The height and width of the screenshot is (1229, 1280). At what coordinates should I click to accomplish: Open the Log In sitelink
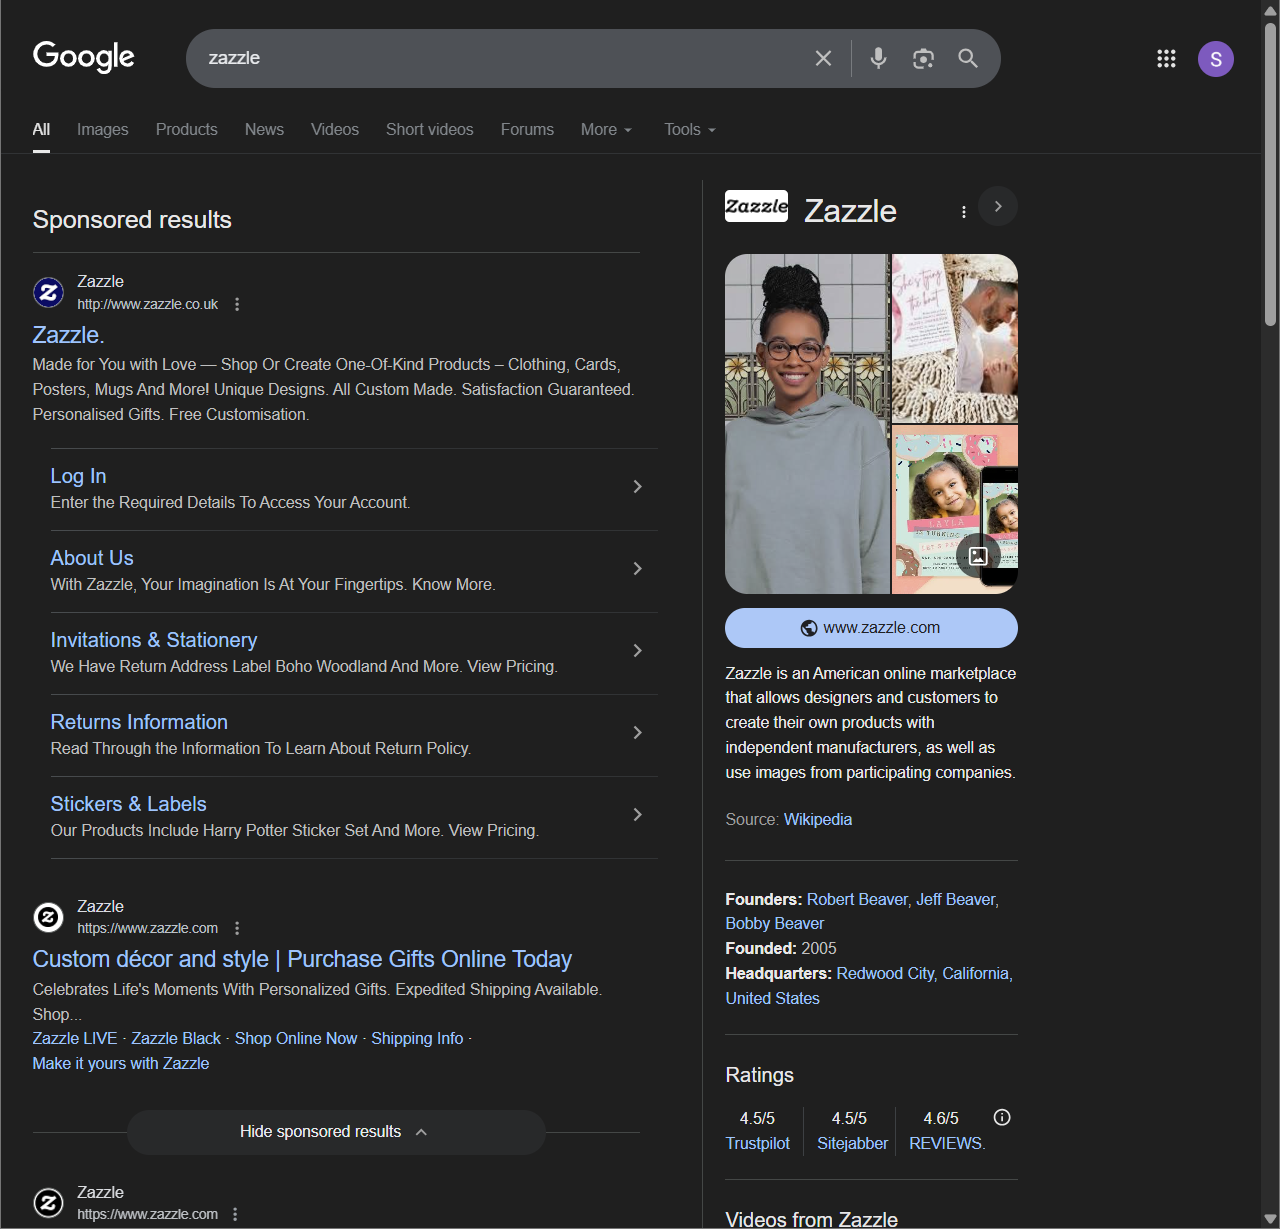point(79,476)
